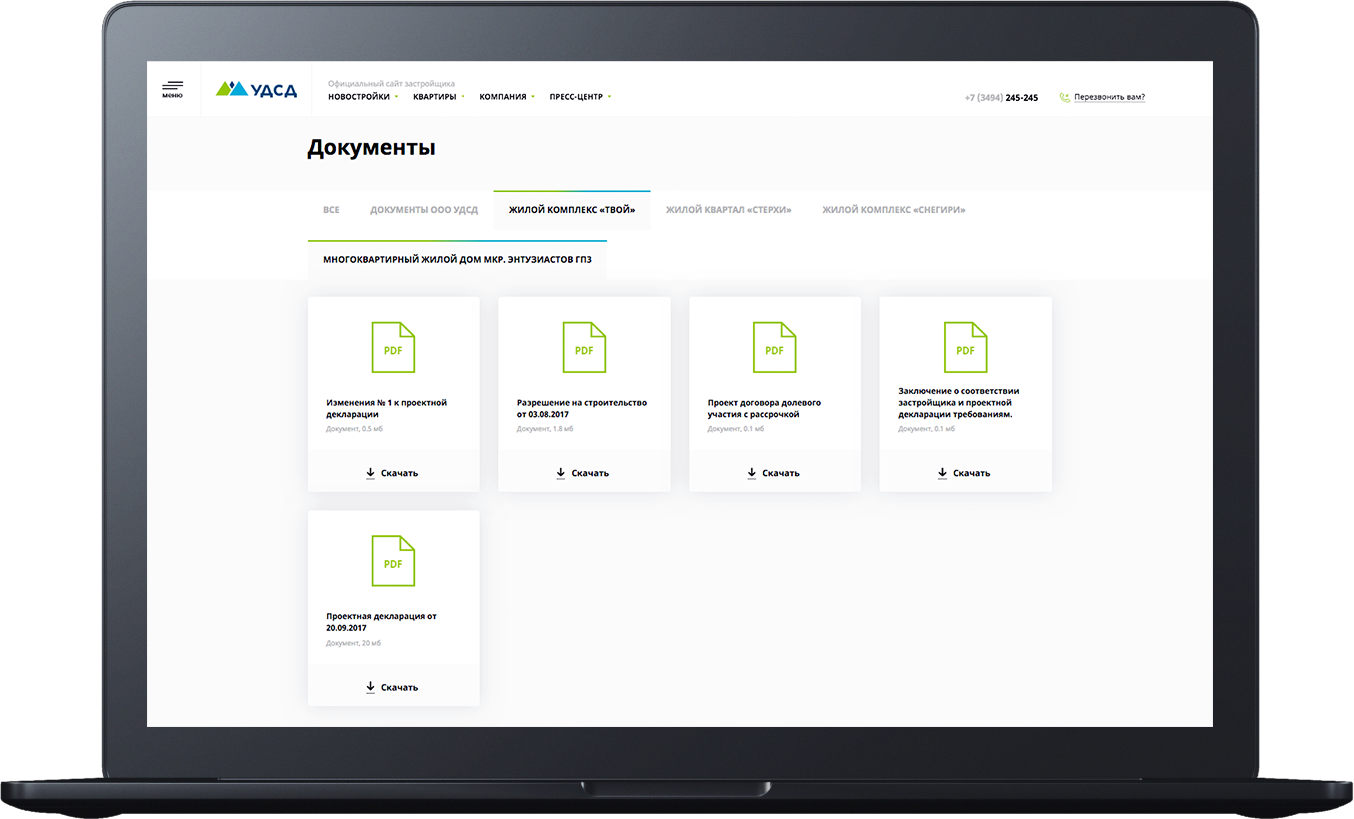Click Официальный сайт застройщика caption
Viewport: 1354px width, 819px height.
pos(391,84)
